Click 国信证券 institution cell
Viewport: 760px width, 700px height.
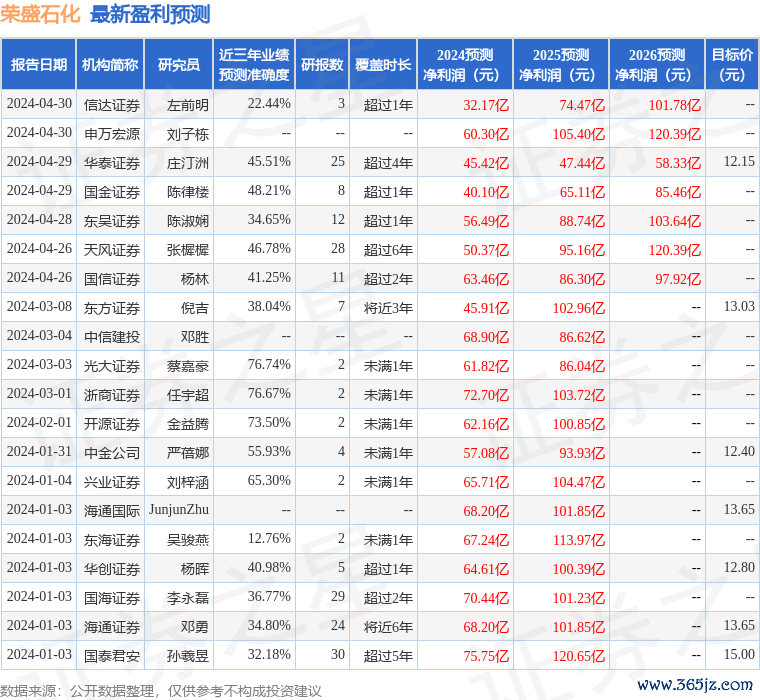[x=112, y=279]
